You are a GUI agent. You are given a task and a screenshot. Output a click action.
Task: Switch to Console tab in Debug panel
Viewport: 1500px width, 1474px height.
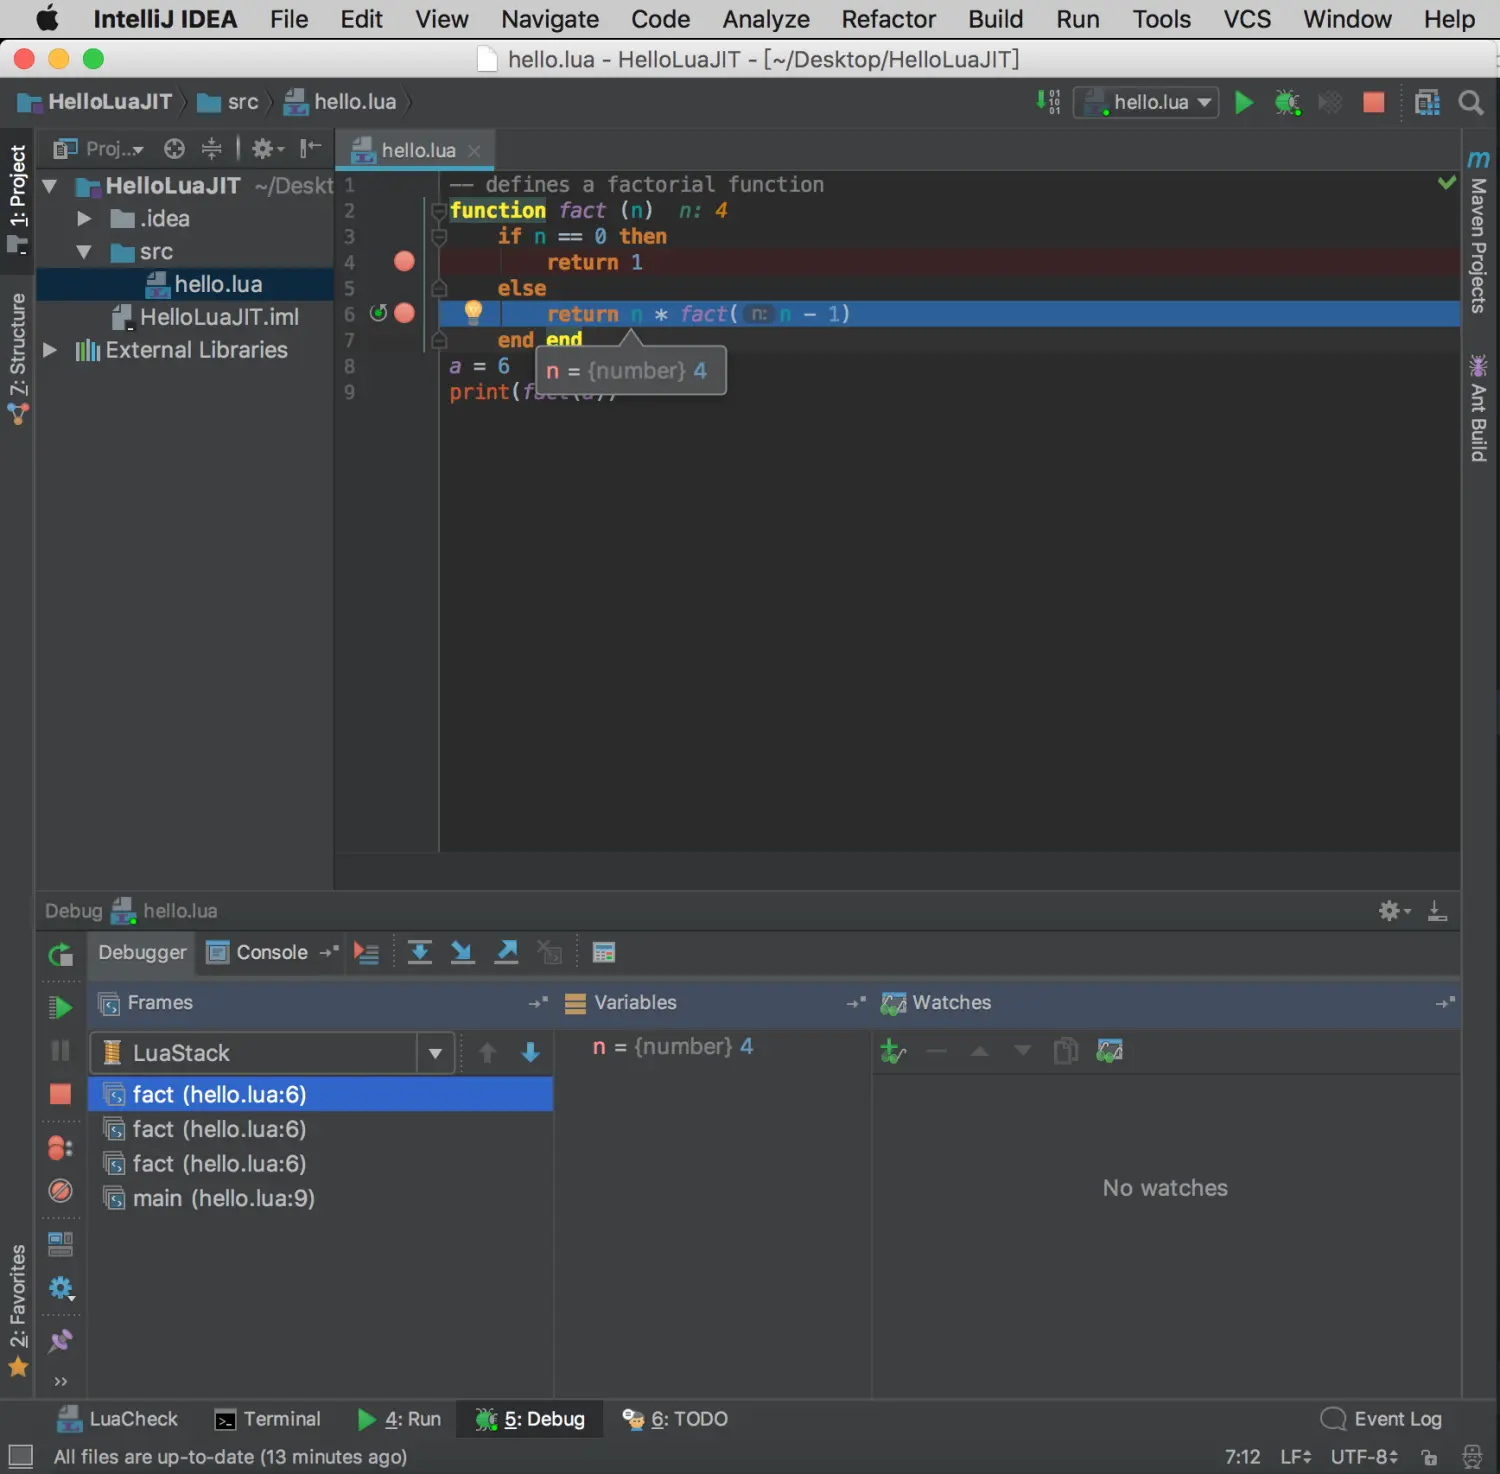(x=258, y=952)
